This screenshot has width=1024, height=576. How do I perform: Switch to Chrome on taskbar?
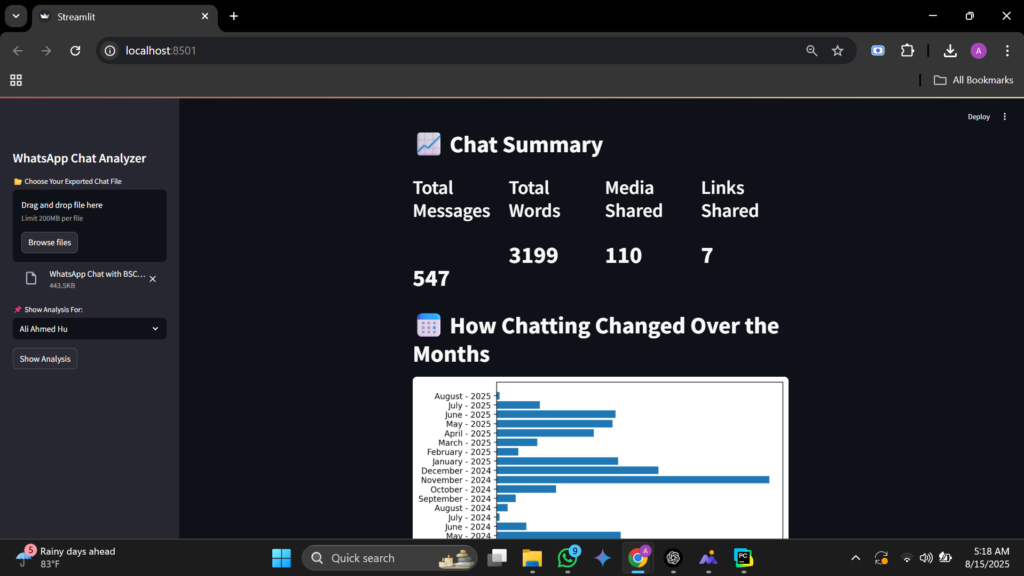pos(638,558)
